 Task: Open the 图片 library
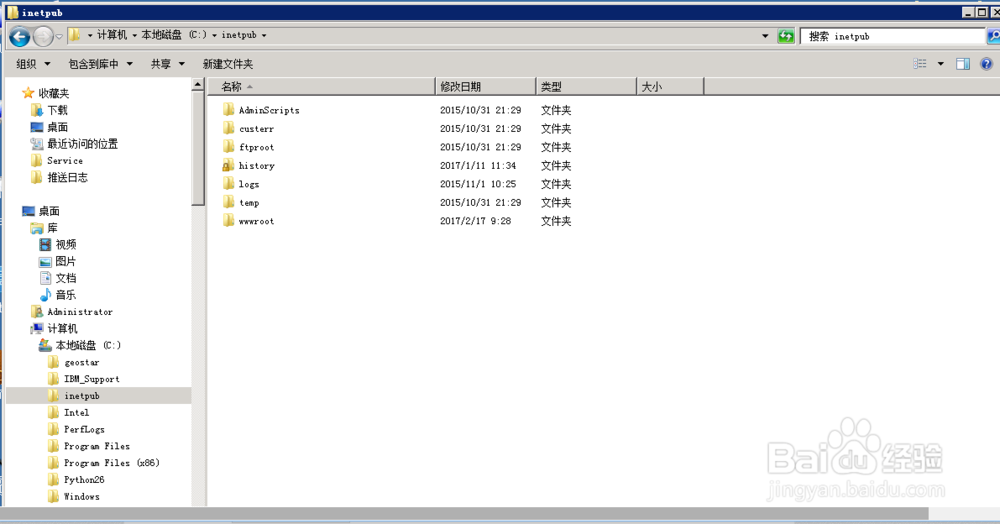point(58,261)
